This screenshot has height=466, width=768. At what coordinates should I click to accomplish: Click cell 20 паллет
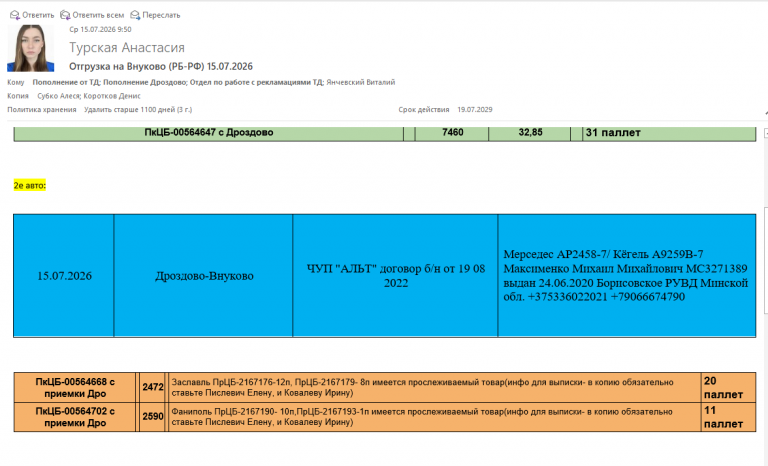pyautogui.click(x=728, y=388)
